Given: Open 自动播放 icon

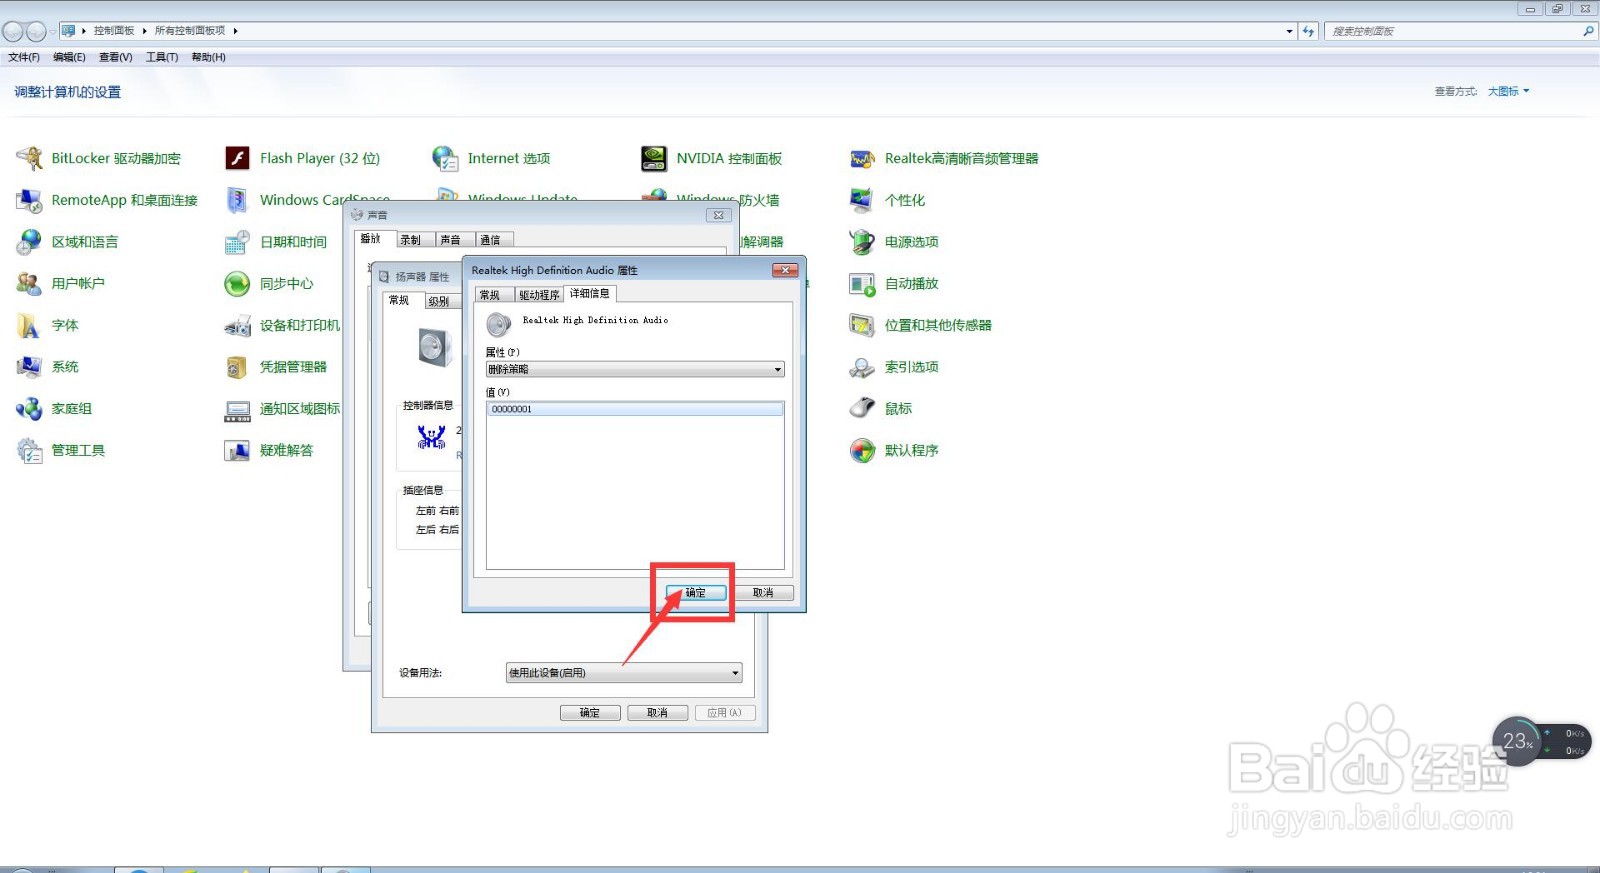Looking at the screenshot, I should [x=862, y=284].
